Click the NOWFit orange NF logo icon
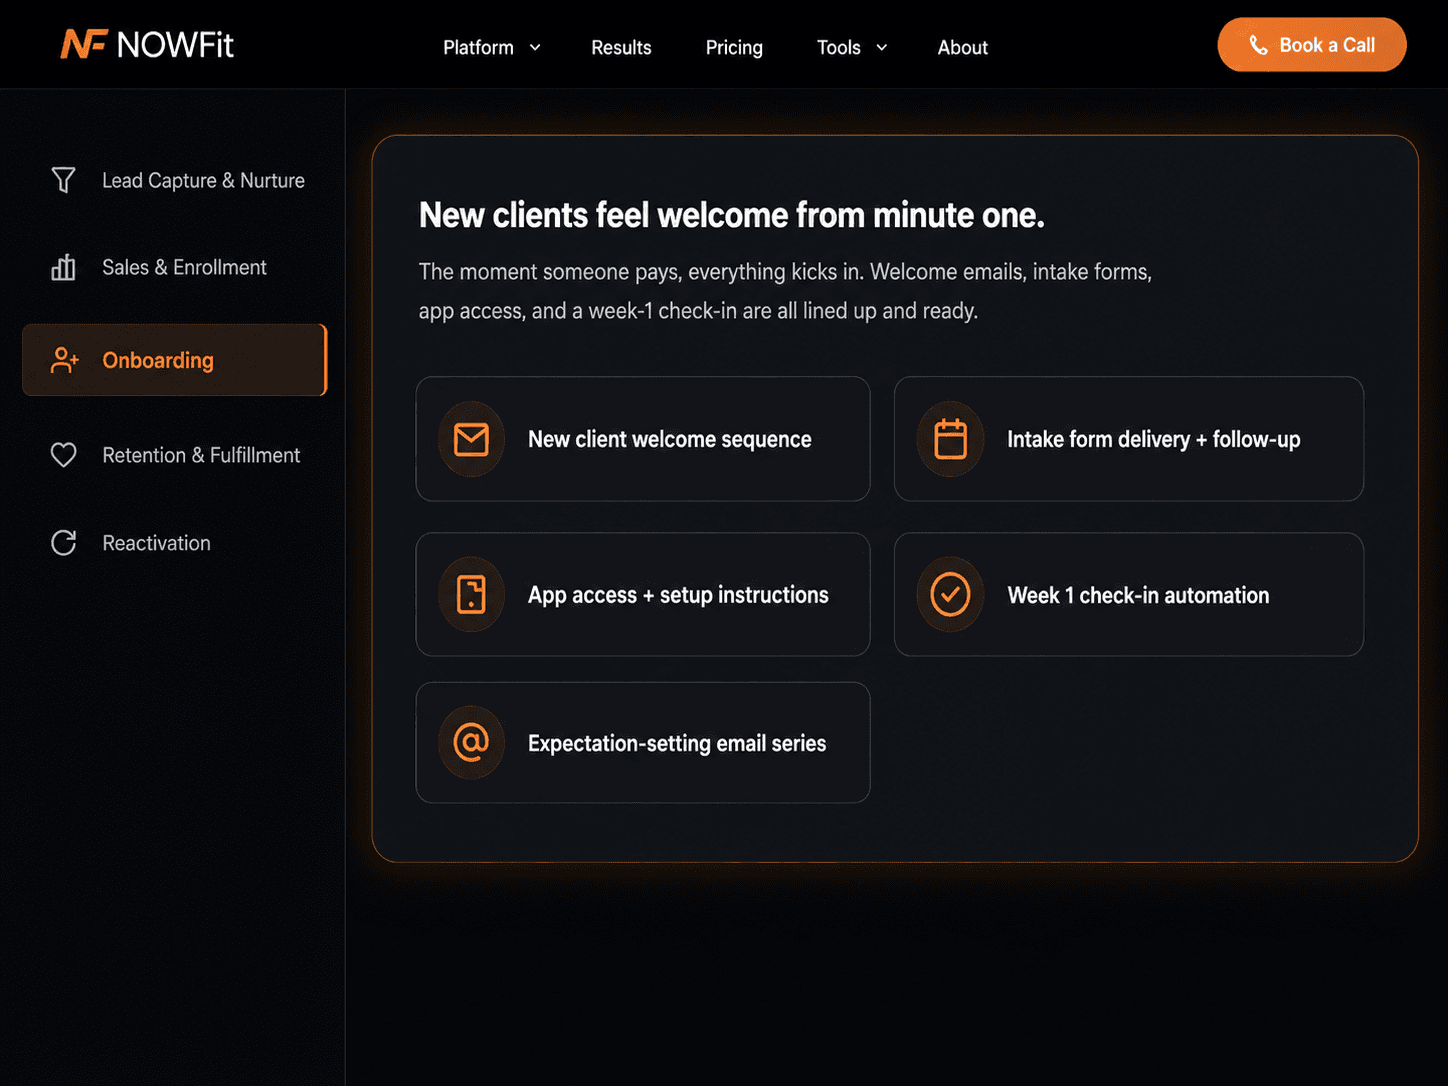 84,44
